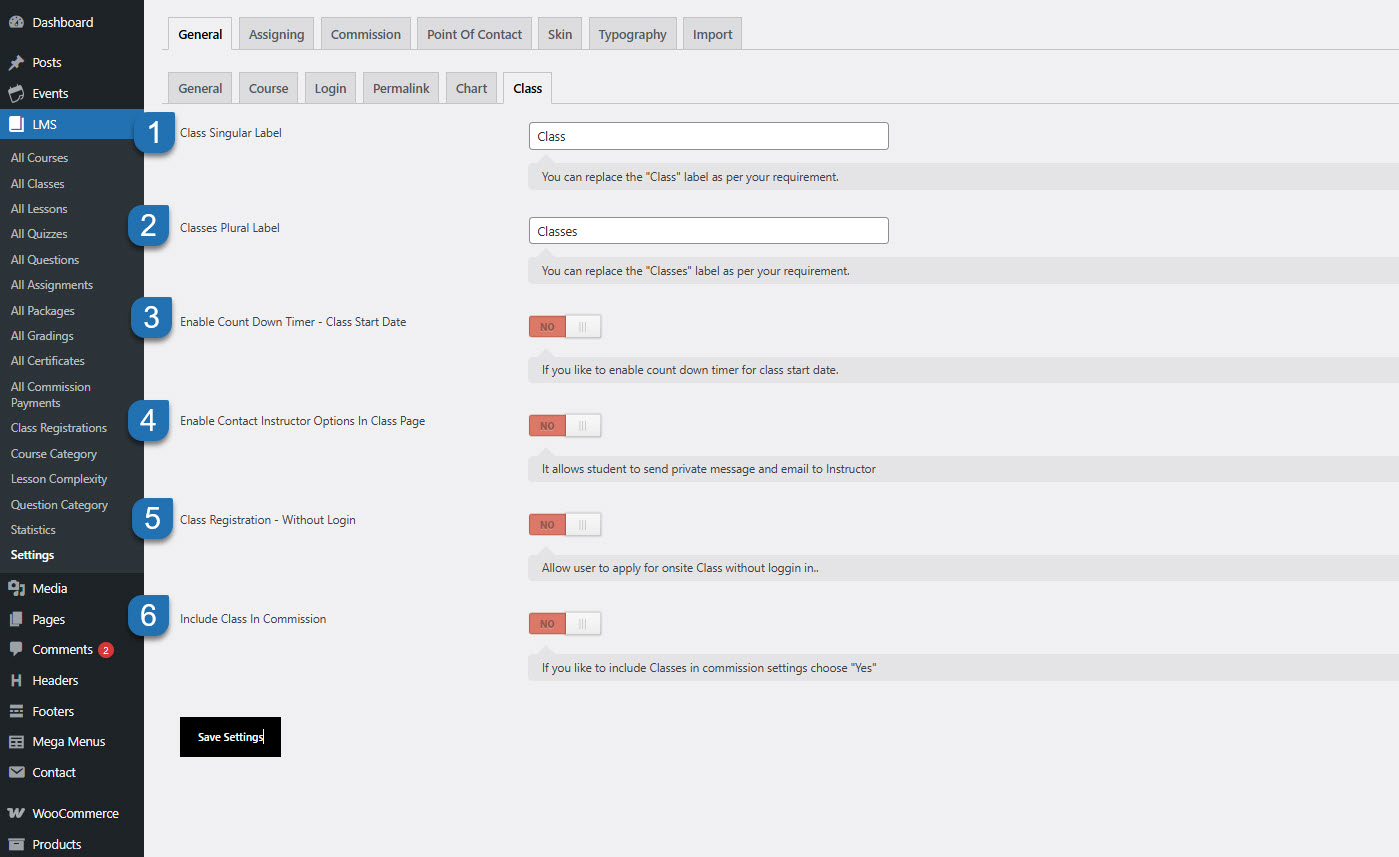Click the Save Settings button
Image resolution: width=1399 pixels, height=857 pixels.
click(230, 737)
